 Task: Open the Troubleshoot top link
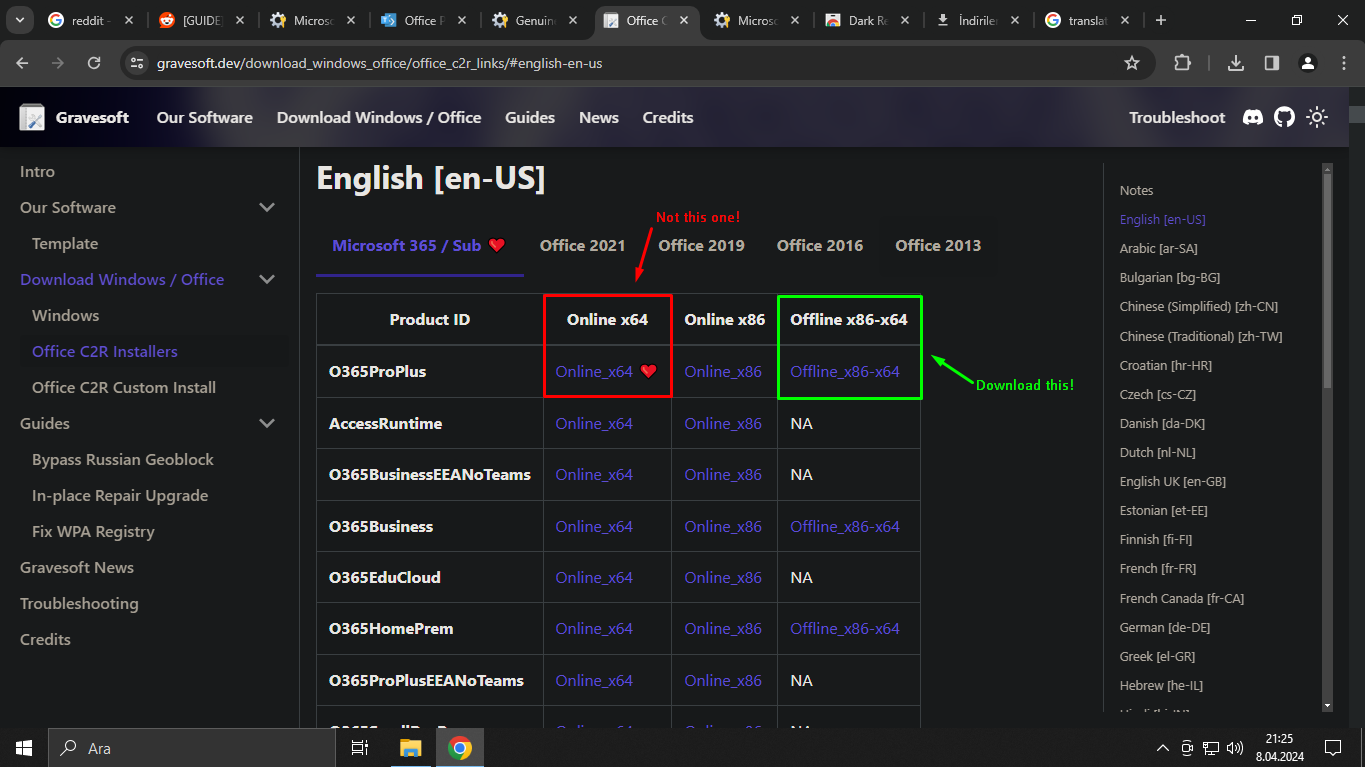[x=1177, y=117]
